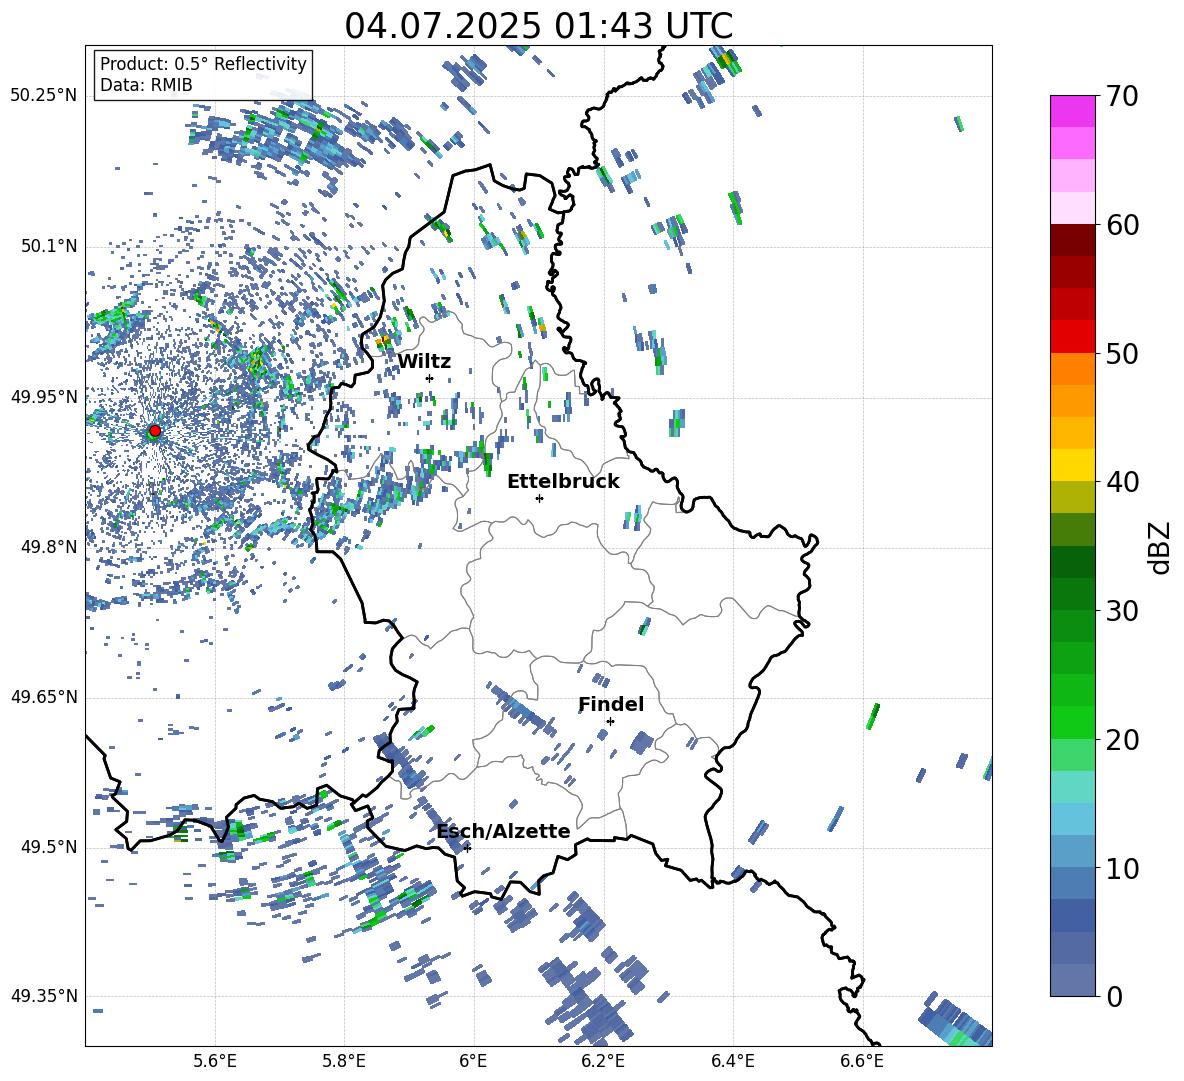Click the 50 tick label on colorbar

tap(1121, 353)
